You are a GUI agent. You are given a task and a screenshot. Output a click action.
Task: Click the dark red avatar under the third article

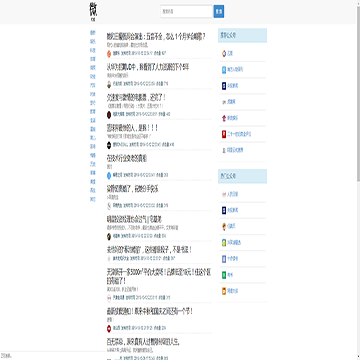[x=109, y=114]
